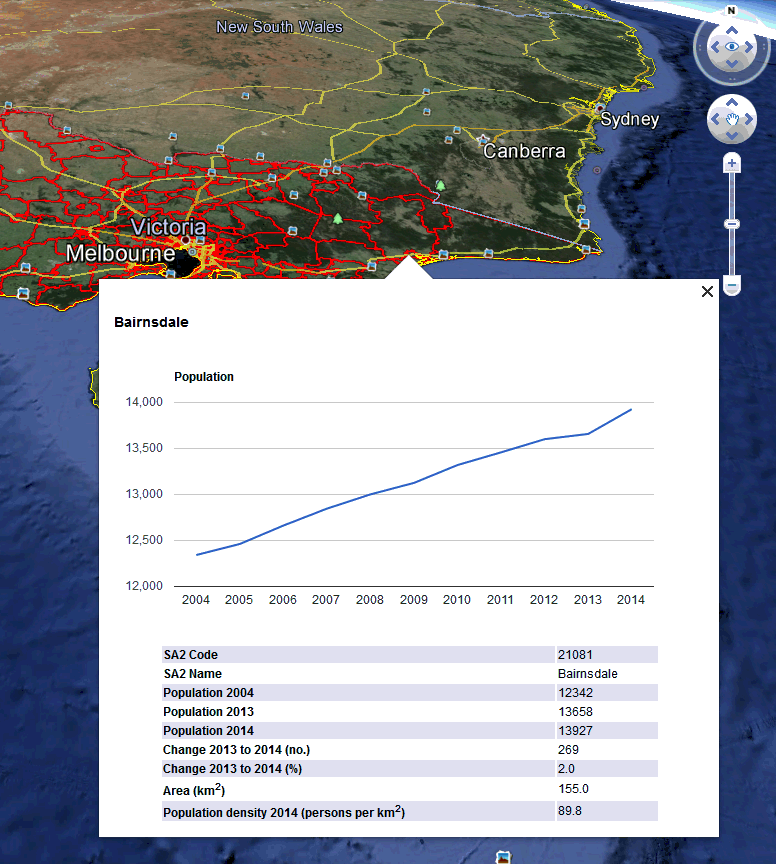Rotate view left using Look joystick

(x=713, y=47)
